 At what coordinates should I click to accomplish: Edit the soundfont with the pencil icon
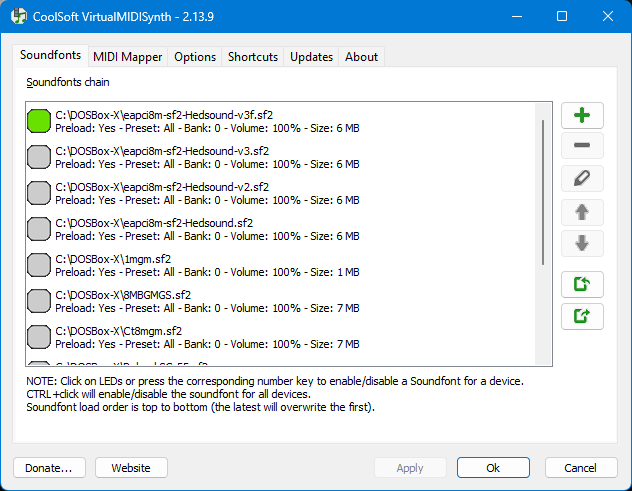[582, 178]
